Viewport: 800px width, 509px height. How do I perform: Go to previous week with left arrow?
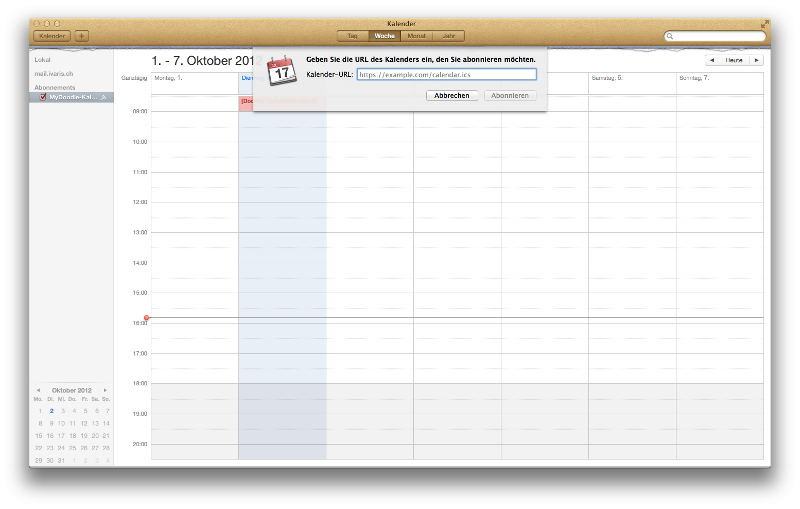pyautogui.click(x=711, y=60)
